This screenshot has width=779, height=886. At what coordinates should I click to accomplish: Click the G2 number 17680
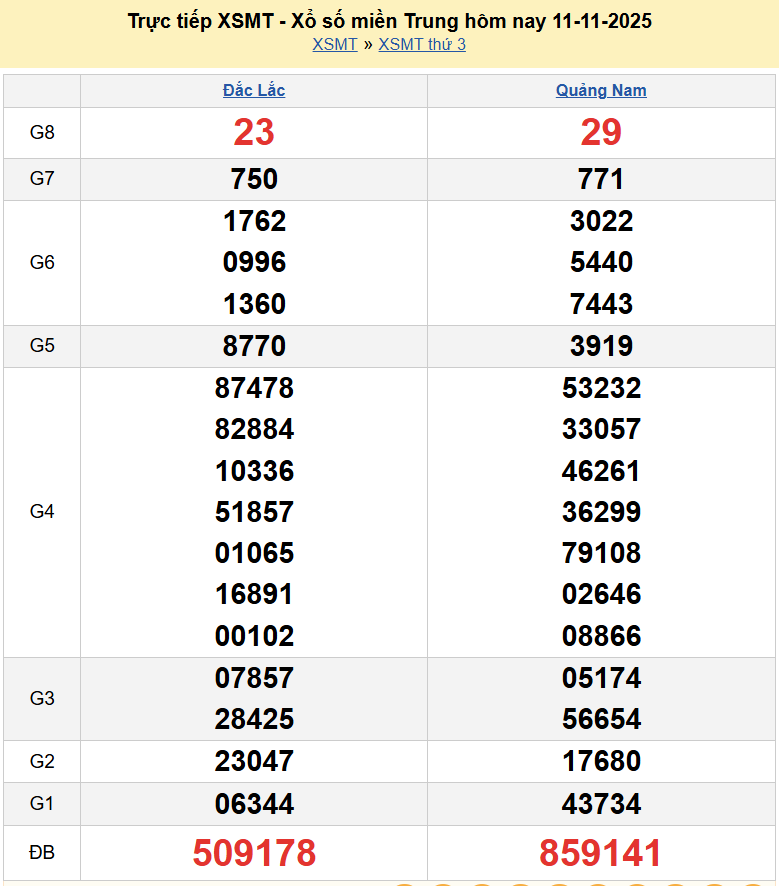point(601,761)
